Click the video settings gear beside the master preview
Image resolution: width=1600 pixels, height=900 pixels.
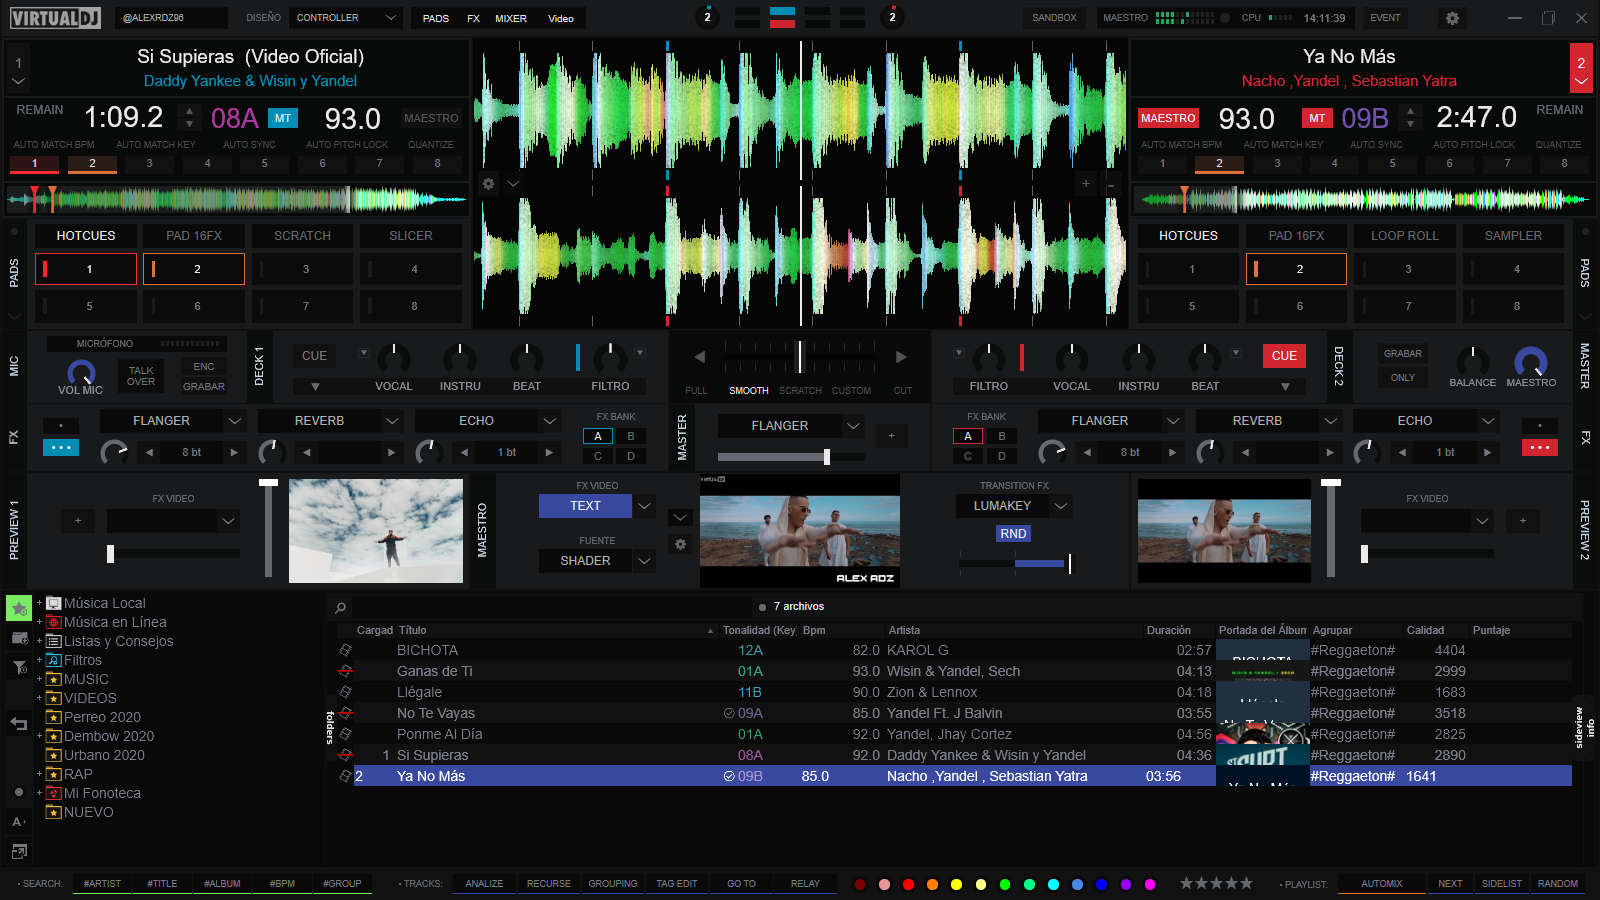click(x=680, y=545)
